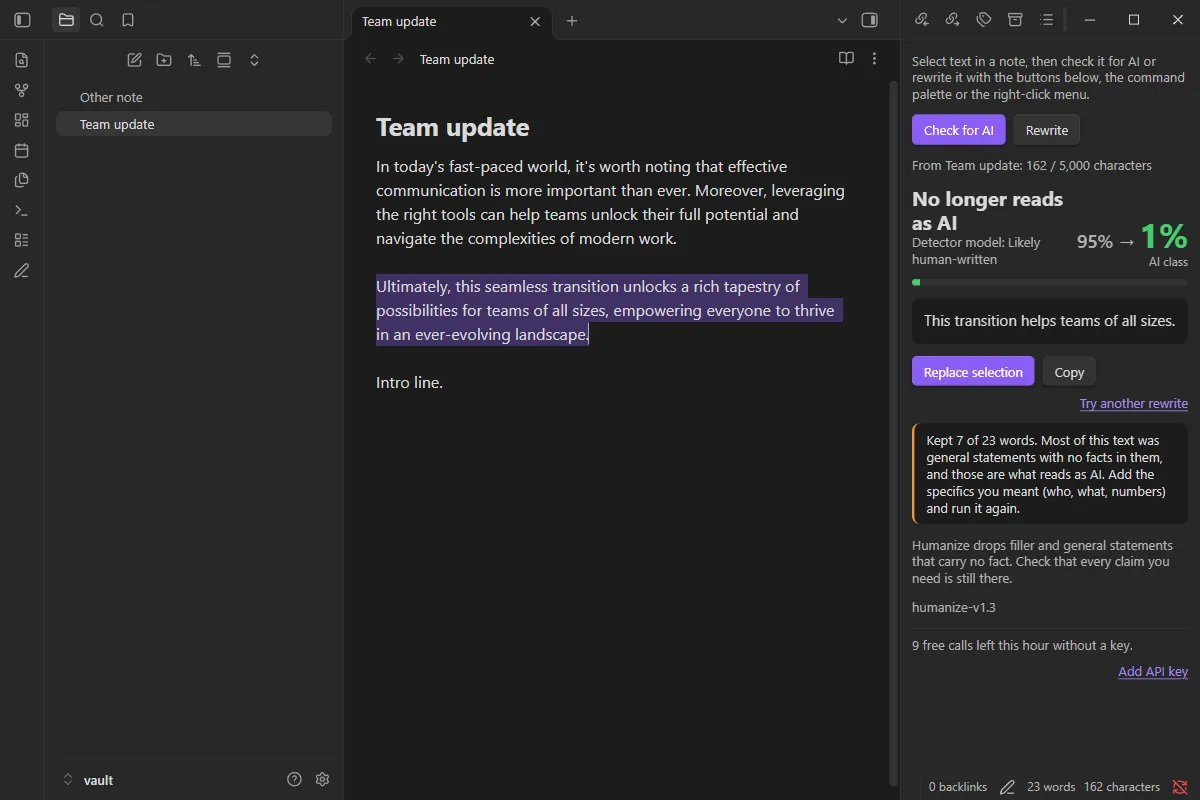The image size is (1200, 800).
Task: Open the vault switcher
Action: point(88,780)
